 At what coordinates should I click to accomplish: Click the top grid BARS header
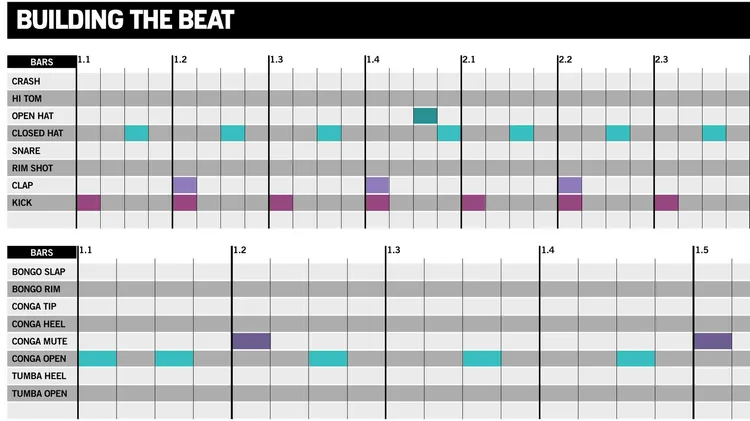pos(42,62)
